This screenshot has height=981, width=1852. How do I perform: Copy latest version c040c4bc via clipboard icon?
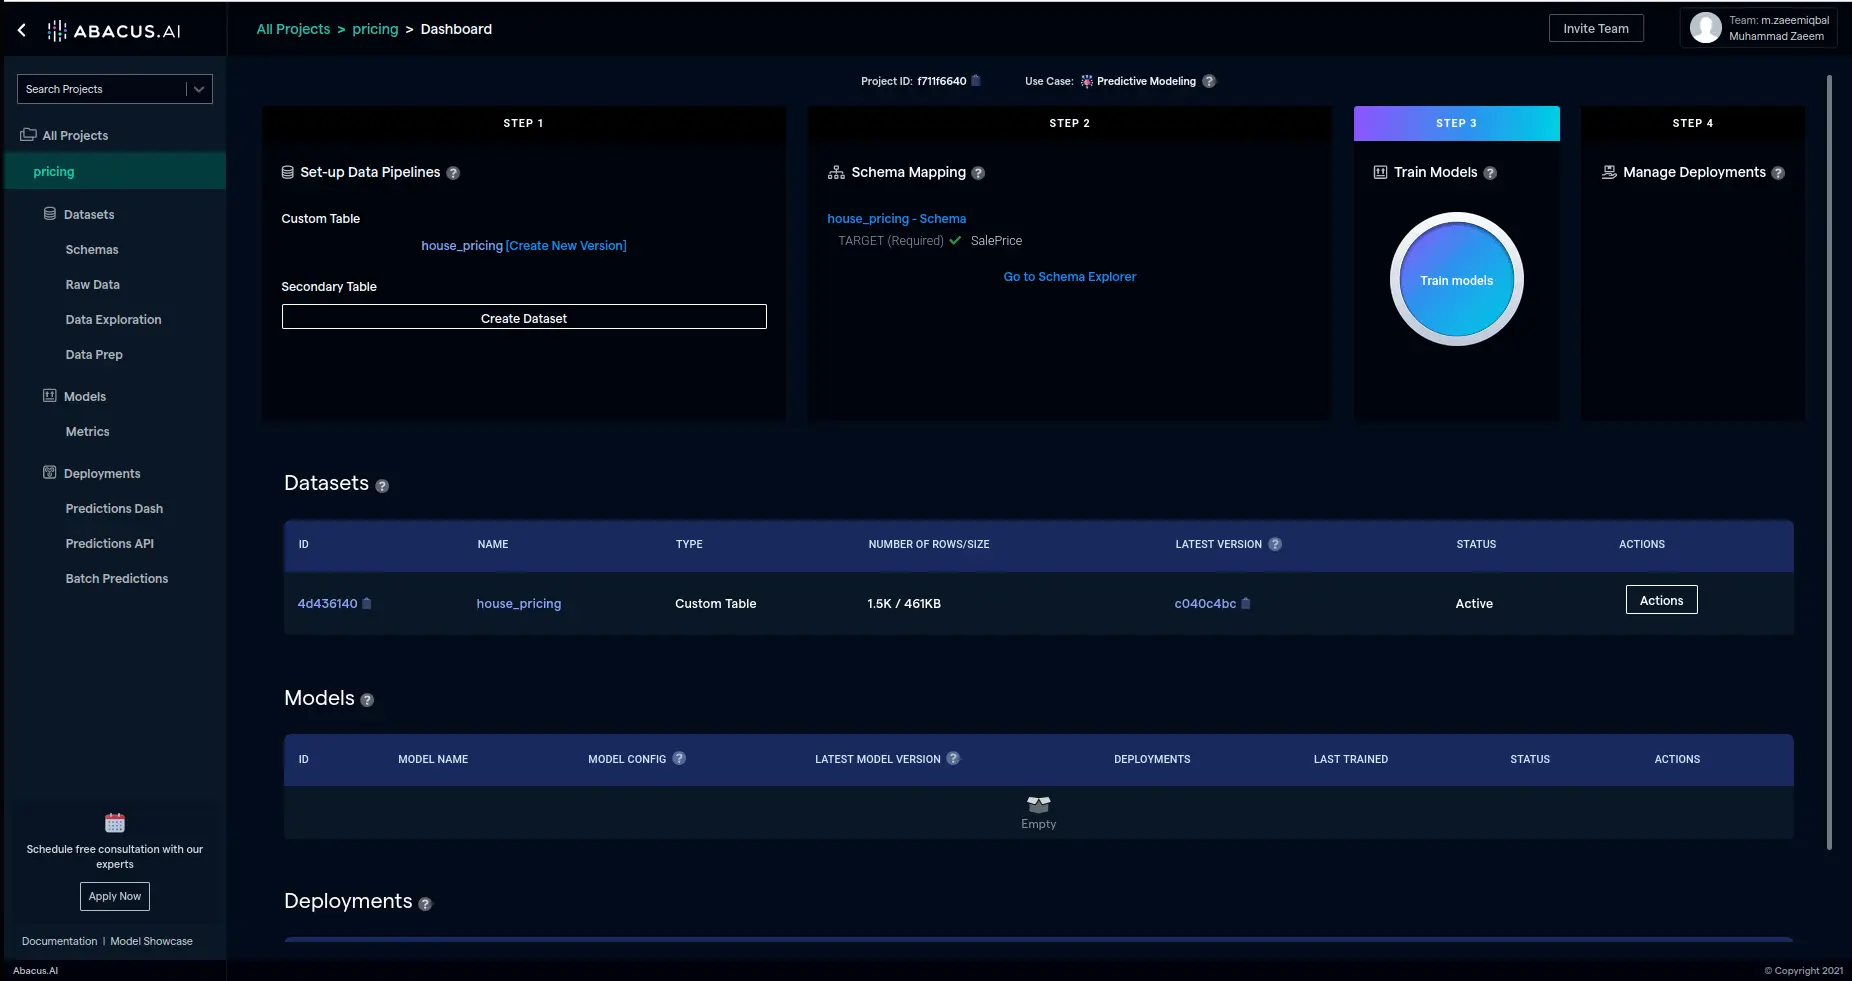point(1246,604)
